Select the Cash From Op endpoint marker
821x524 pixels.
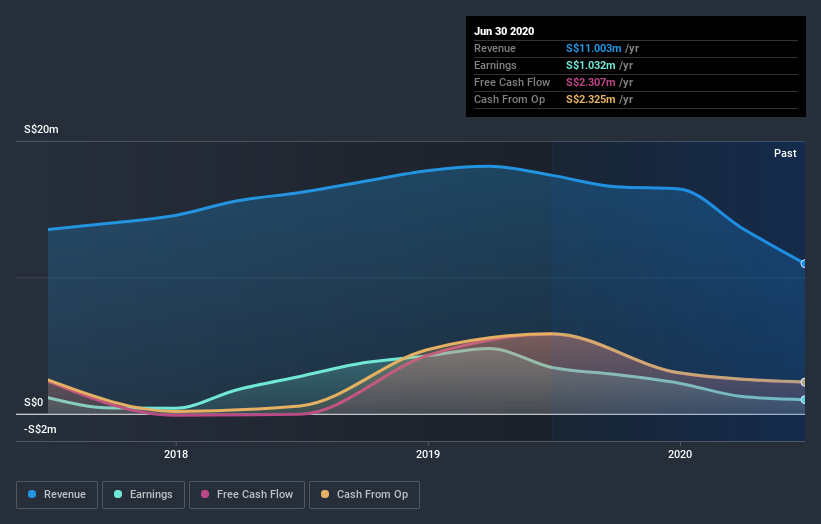(x=804, y=382)
